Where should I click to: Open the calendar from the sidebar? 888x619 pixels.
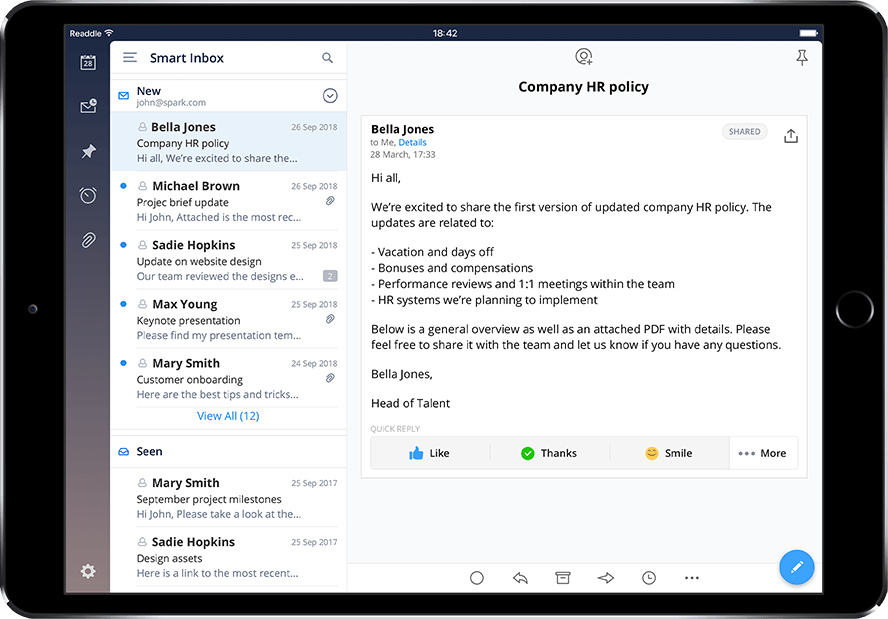(88, 61)
